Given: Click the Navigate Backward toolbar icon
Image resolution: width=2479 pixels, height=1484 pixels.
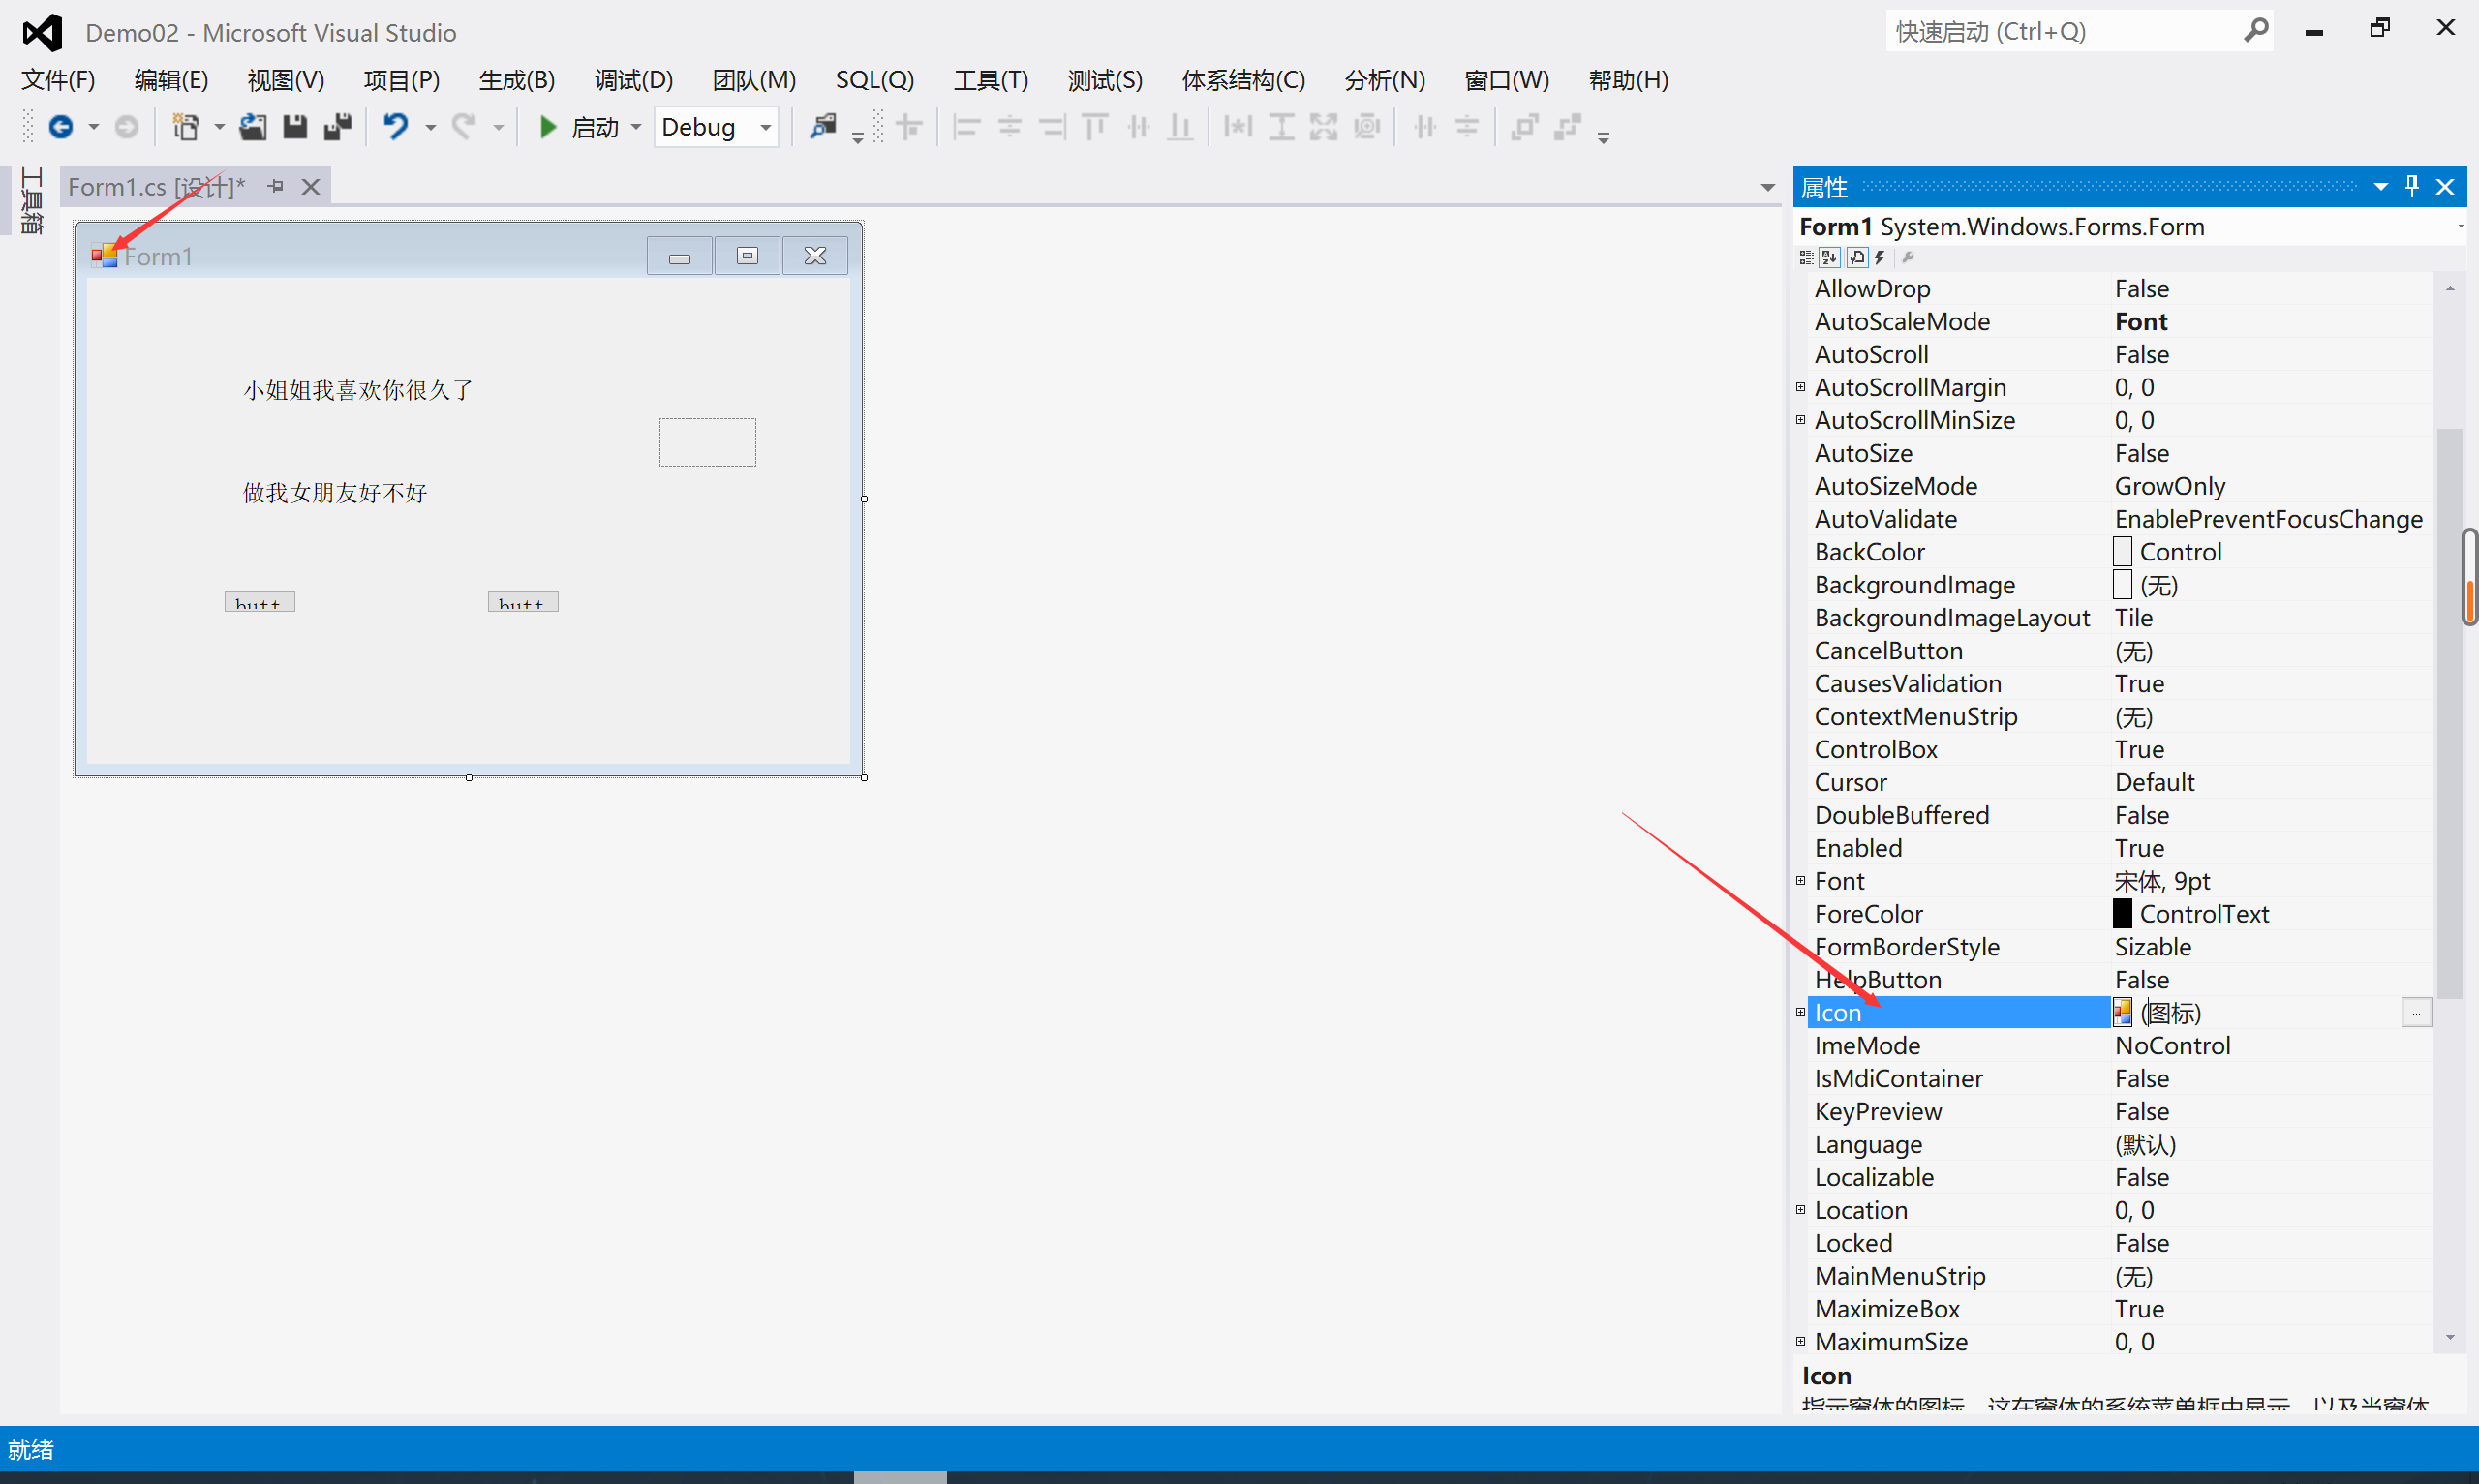Looking at the screenshot, I should click(61, 127).
